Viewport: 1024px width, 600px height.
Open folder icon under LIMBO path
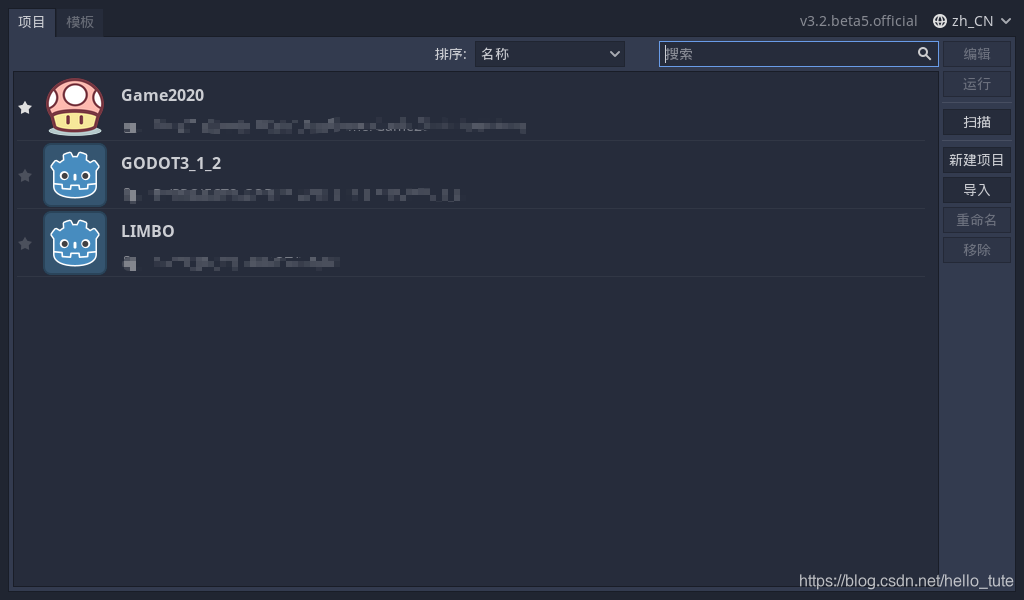tap(130, 262)
